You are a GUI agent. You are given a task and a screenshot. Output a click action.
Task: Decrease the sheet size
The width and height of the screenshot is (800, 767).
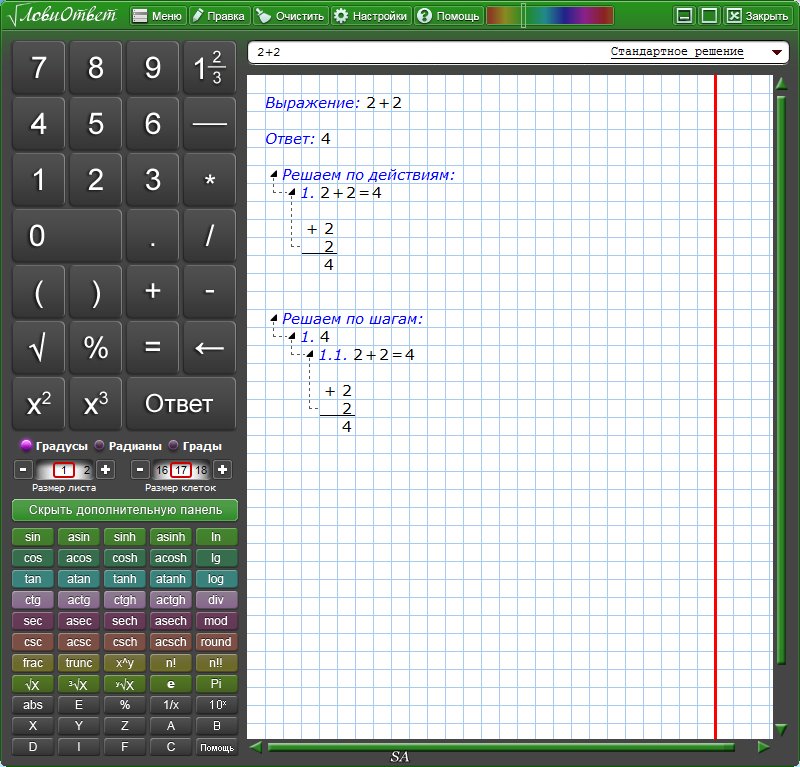click(23, 469)
